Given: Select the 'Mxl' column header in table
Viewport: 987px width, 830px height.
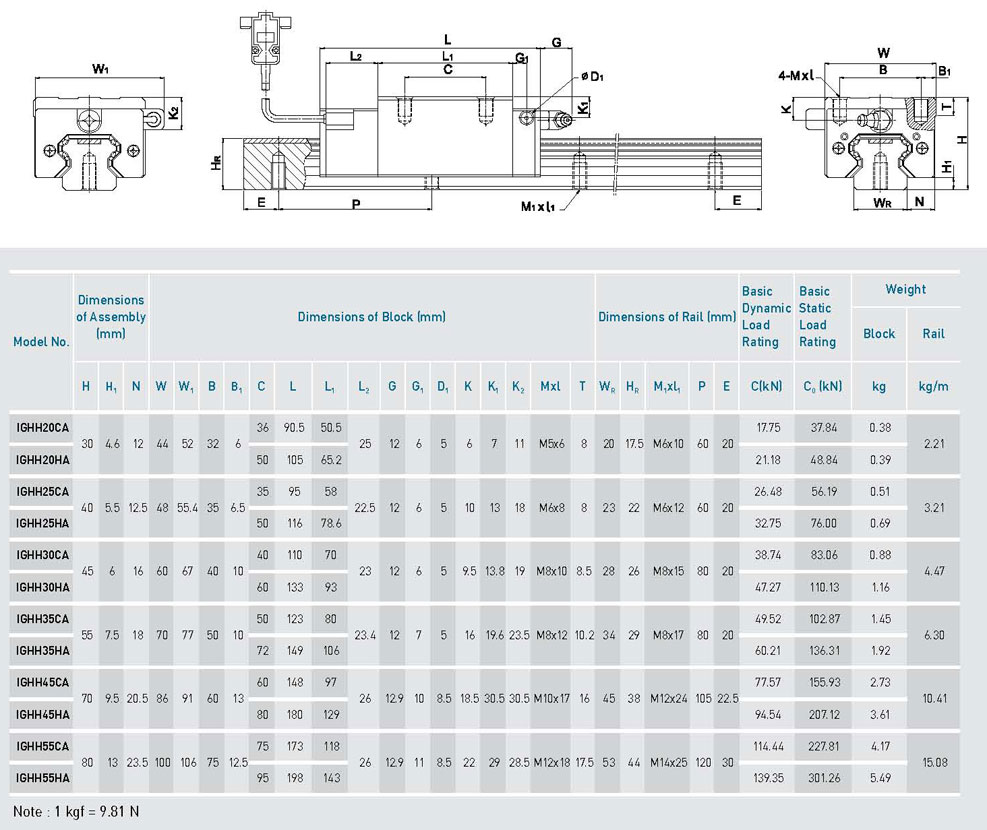Looking at the screenshot, I should coord(550,386).
